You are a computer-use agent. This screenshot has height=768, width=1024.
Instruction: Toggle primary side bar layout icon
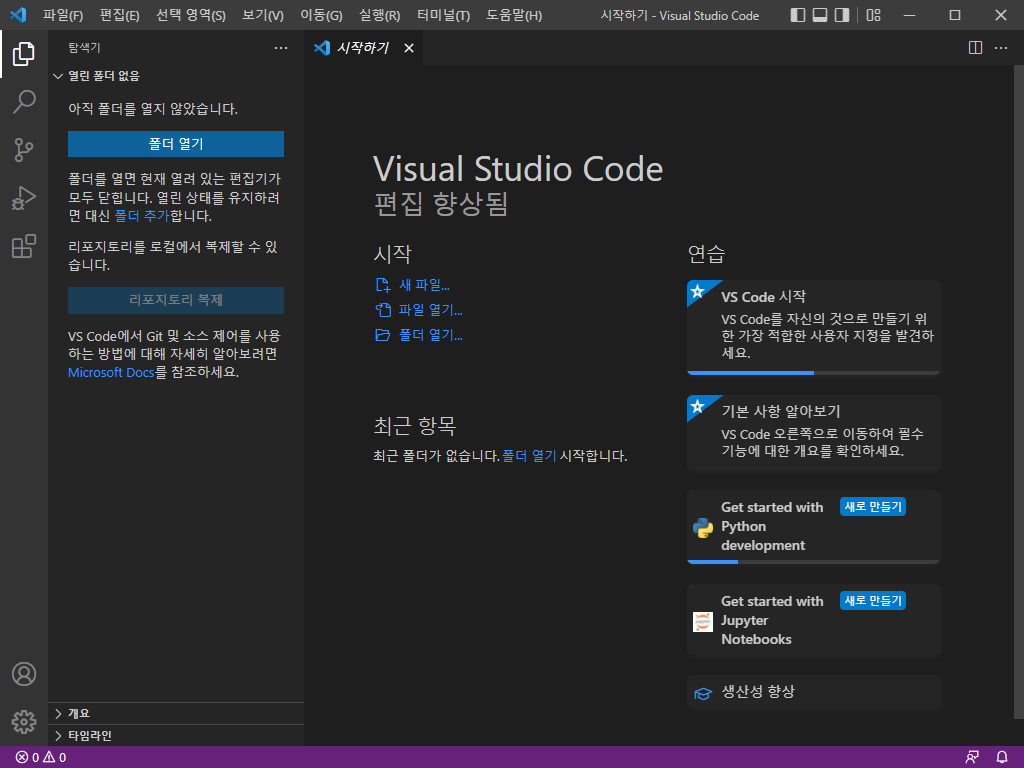(x=797, y=15)
